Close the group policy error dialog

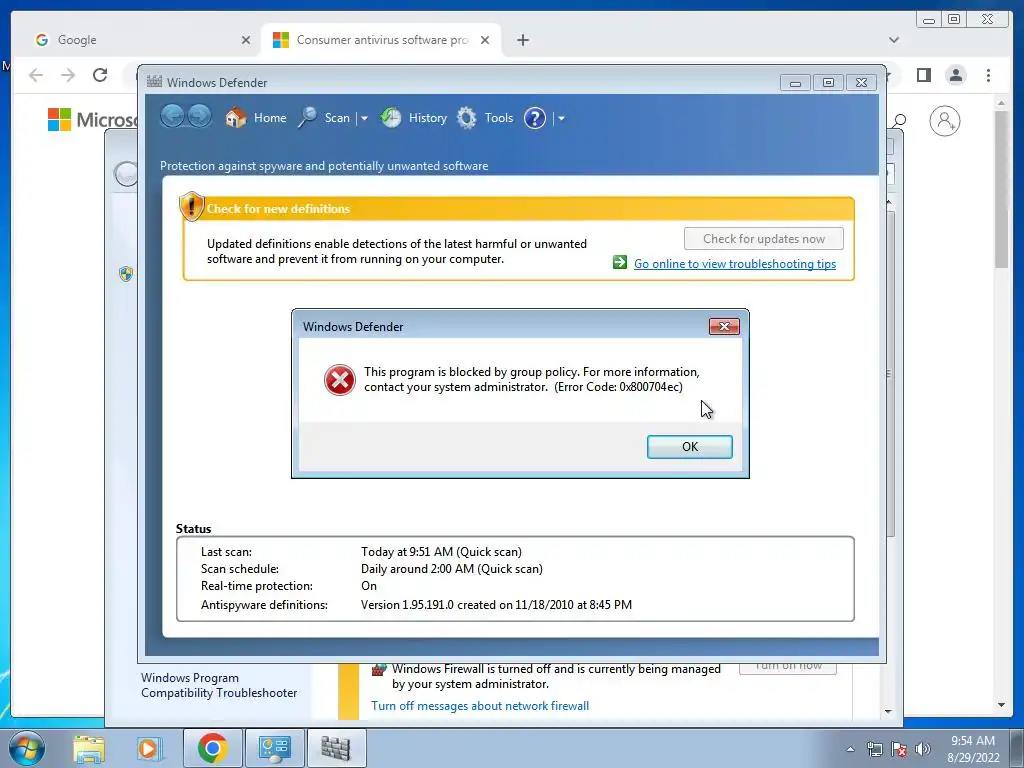pos(724,327)
